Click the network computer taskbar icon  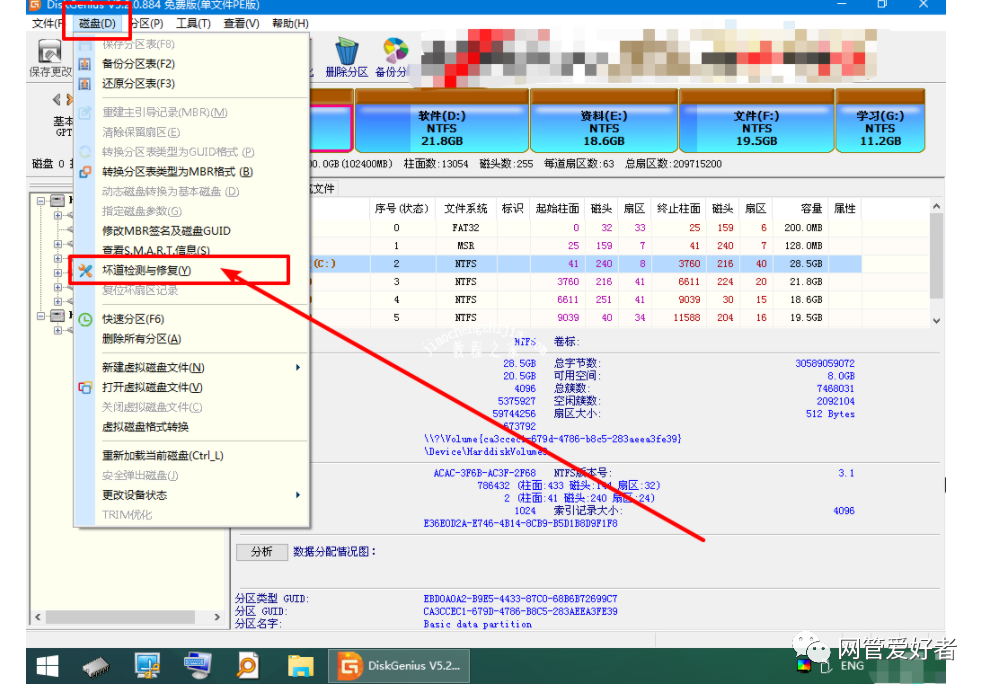147,666
